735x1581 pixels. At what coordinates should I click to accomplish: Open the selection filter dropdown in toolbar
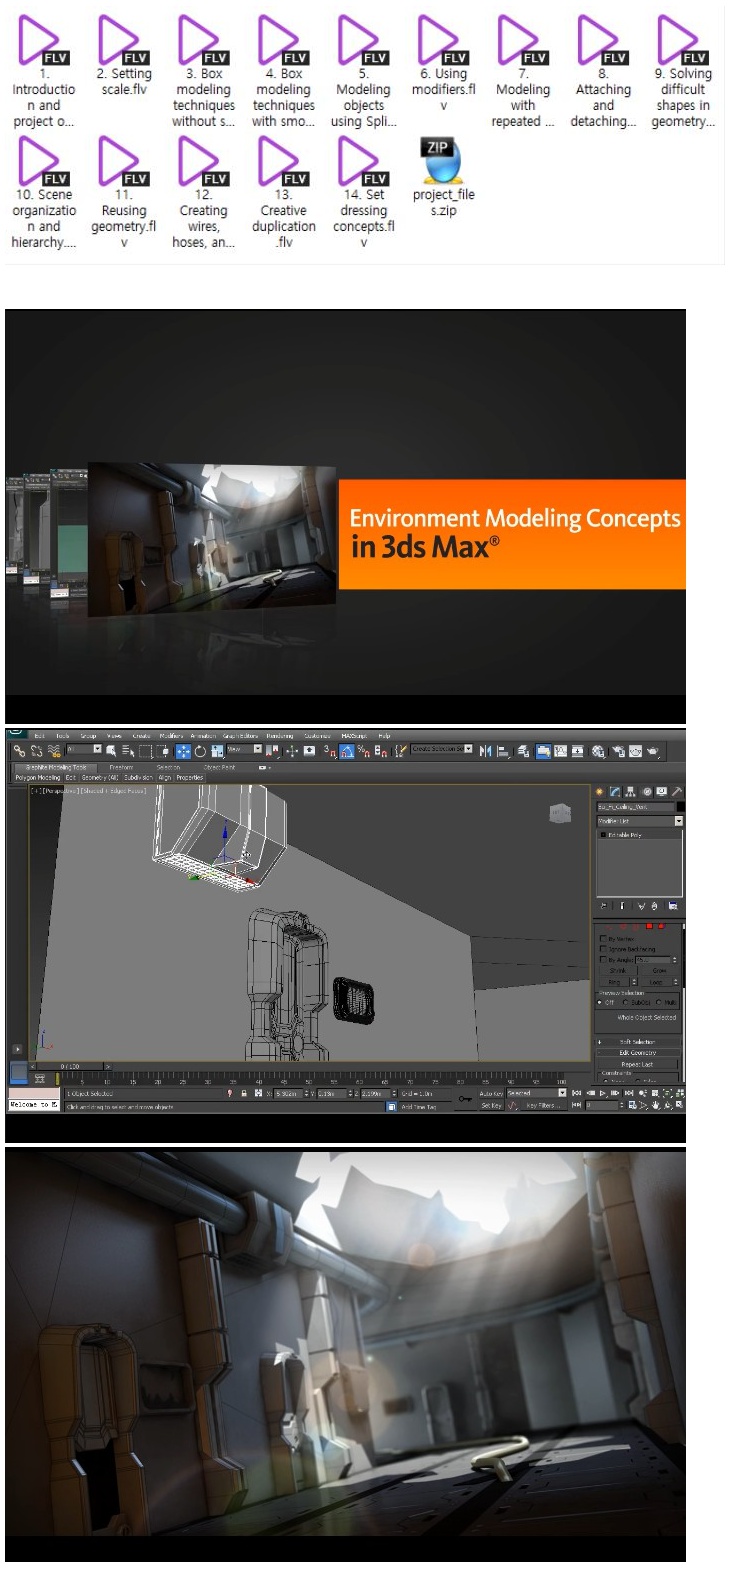click(x=84, y=750)
